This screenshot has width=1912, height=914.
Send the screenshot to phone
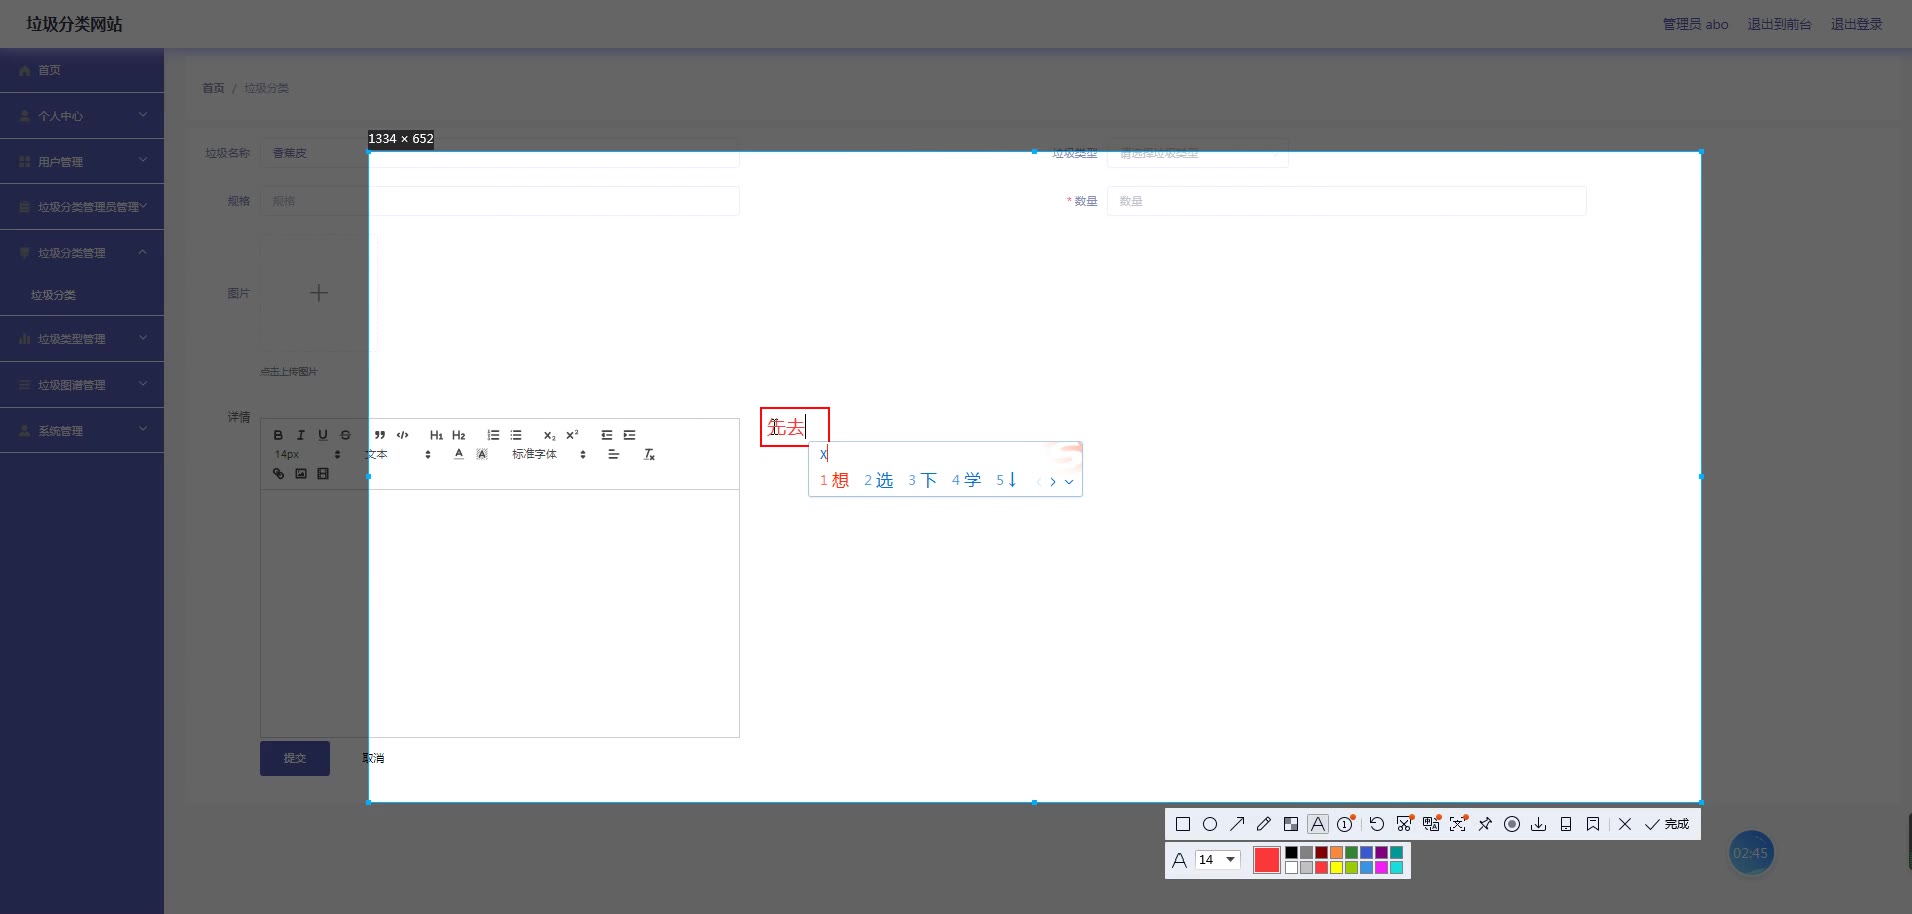coord(1566,824)
